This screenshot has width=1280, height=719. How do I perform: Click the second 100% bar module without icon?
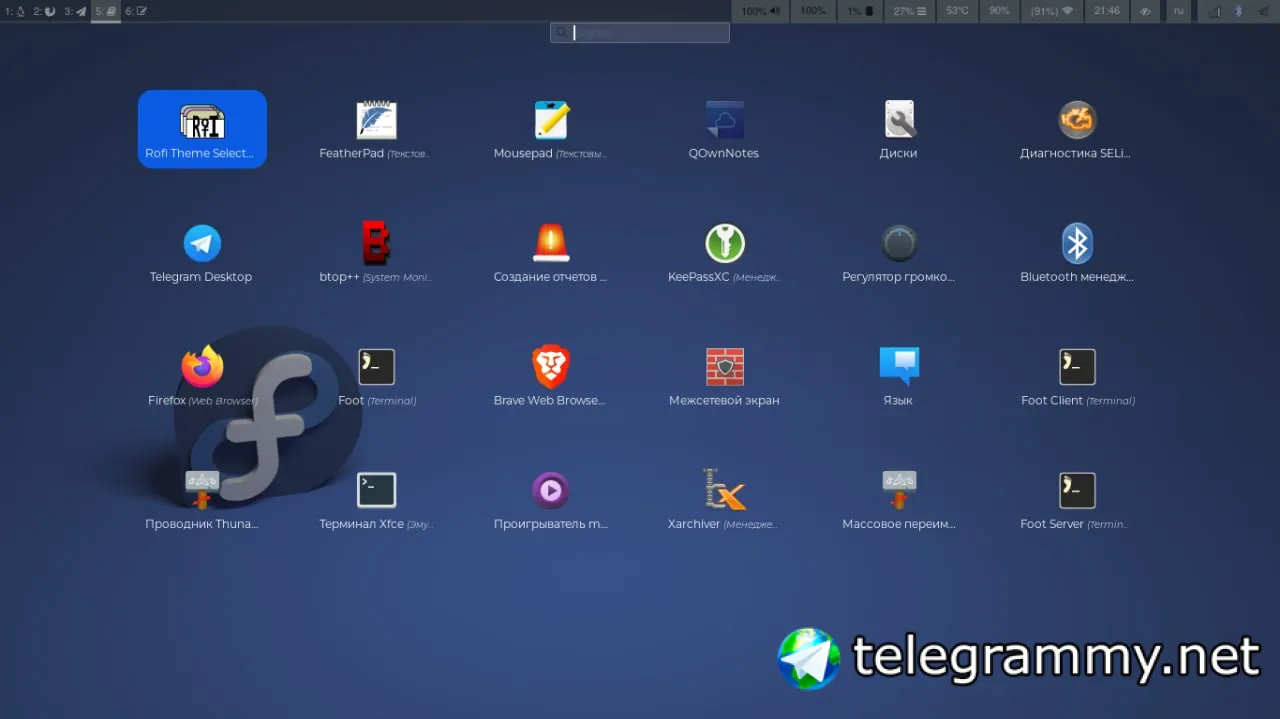tap(813, 11)
